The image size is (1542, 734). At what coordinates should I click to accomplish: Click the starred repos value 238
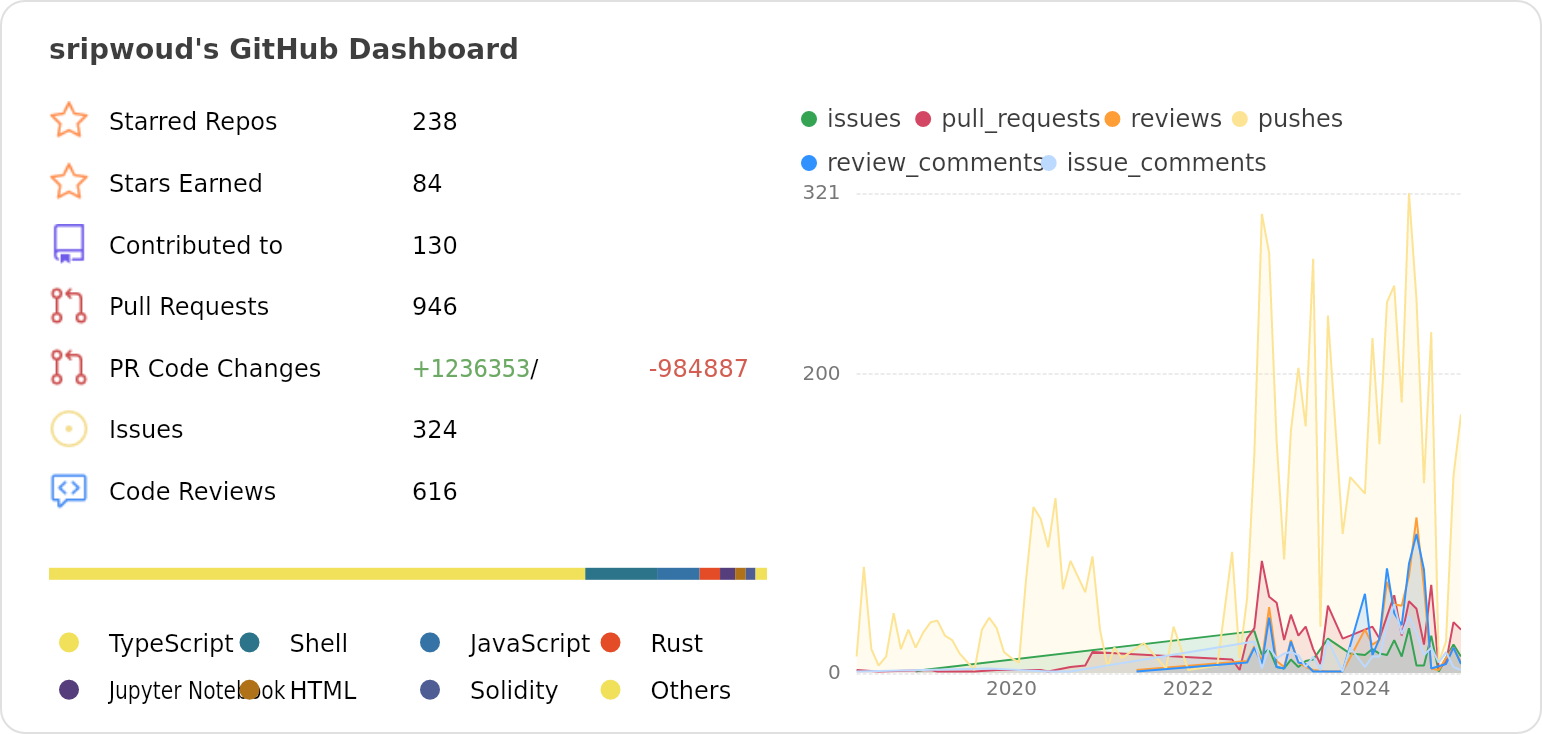(x=435, y=122)
